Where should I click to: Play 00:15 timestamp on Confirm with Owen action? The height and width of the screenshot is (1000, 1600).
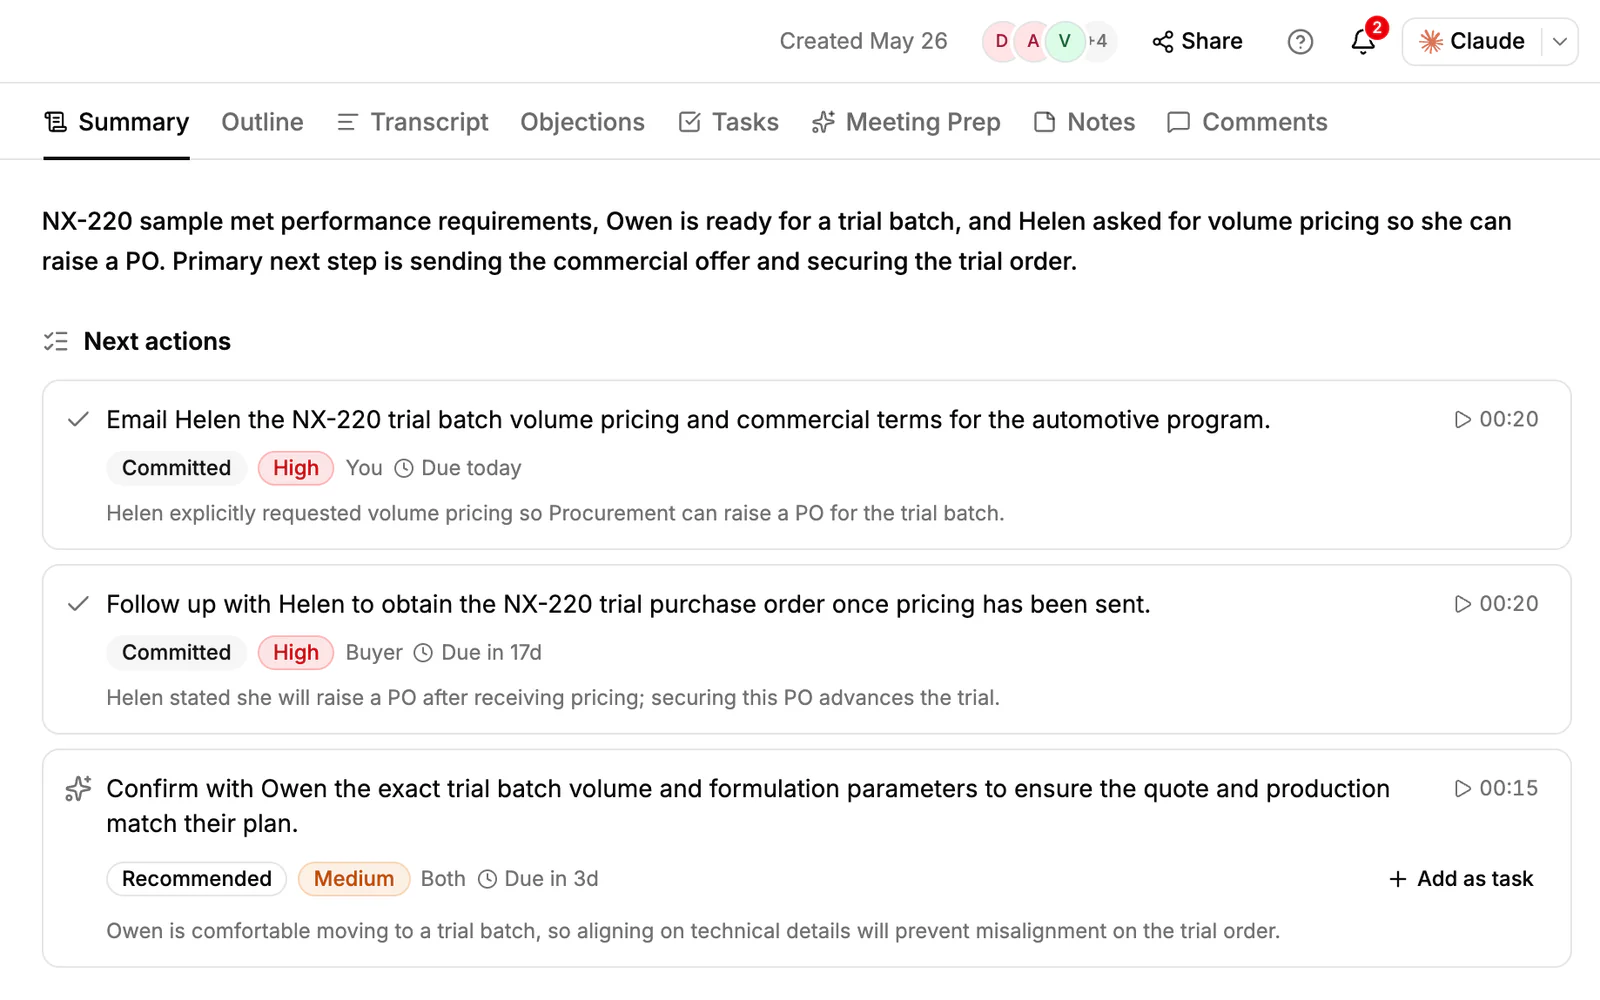point(1496,788)
